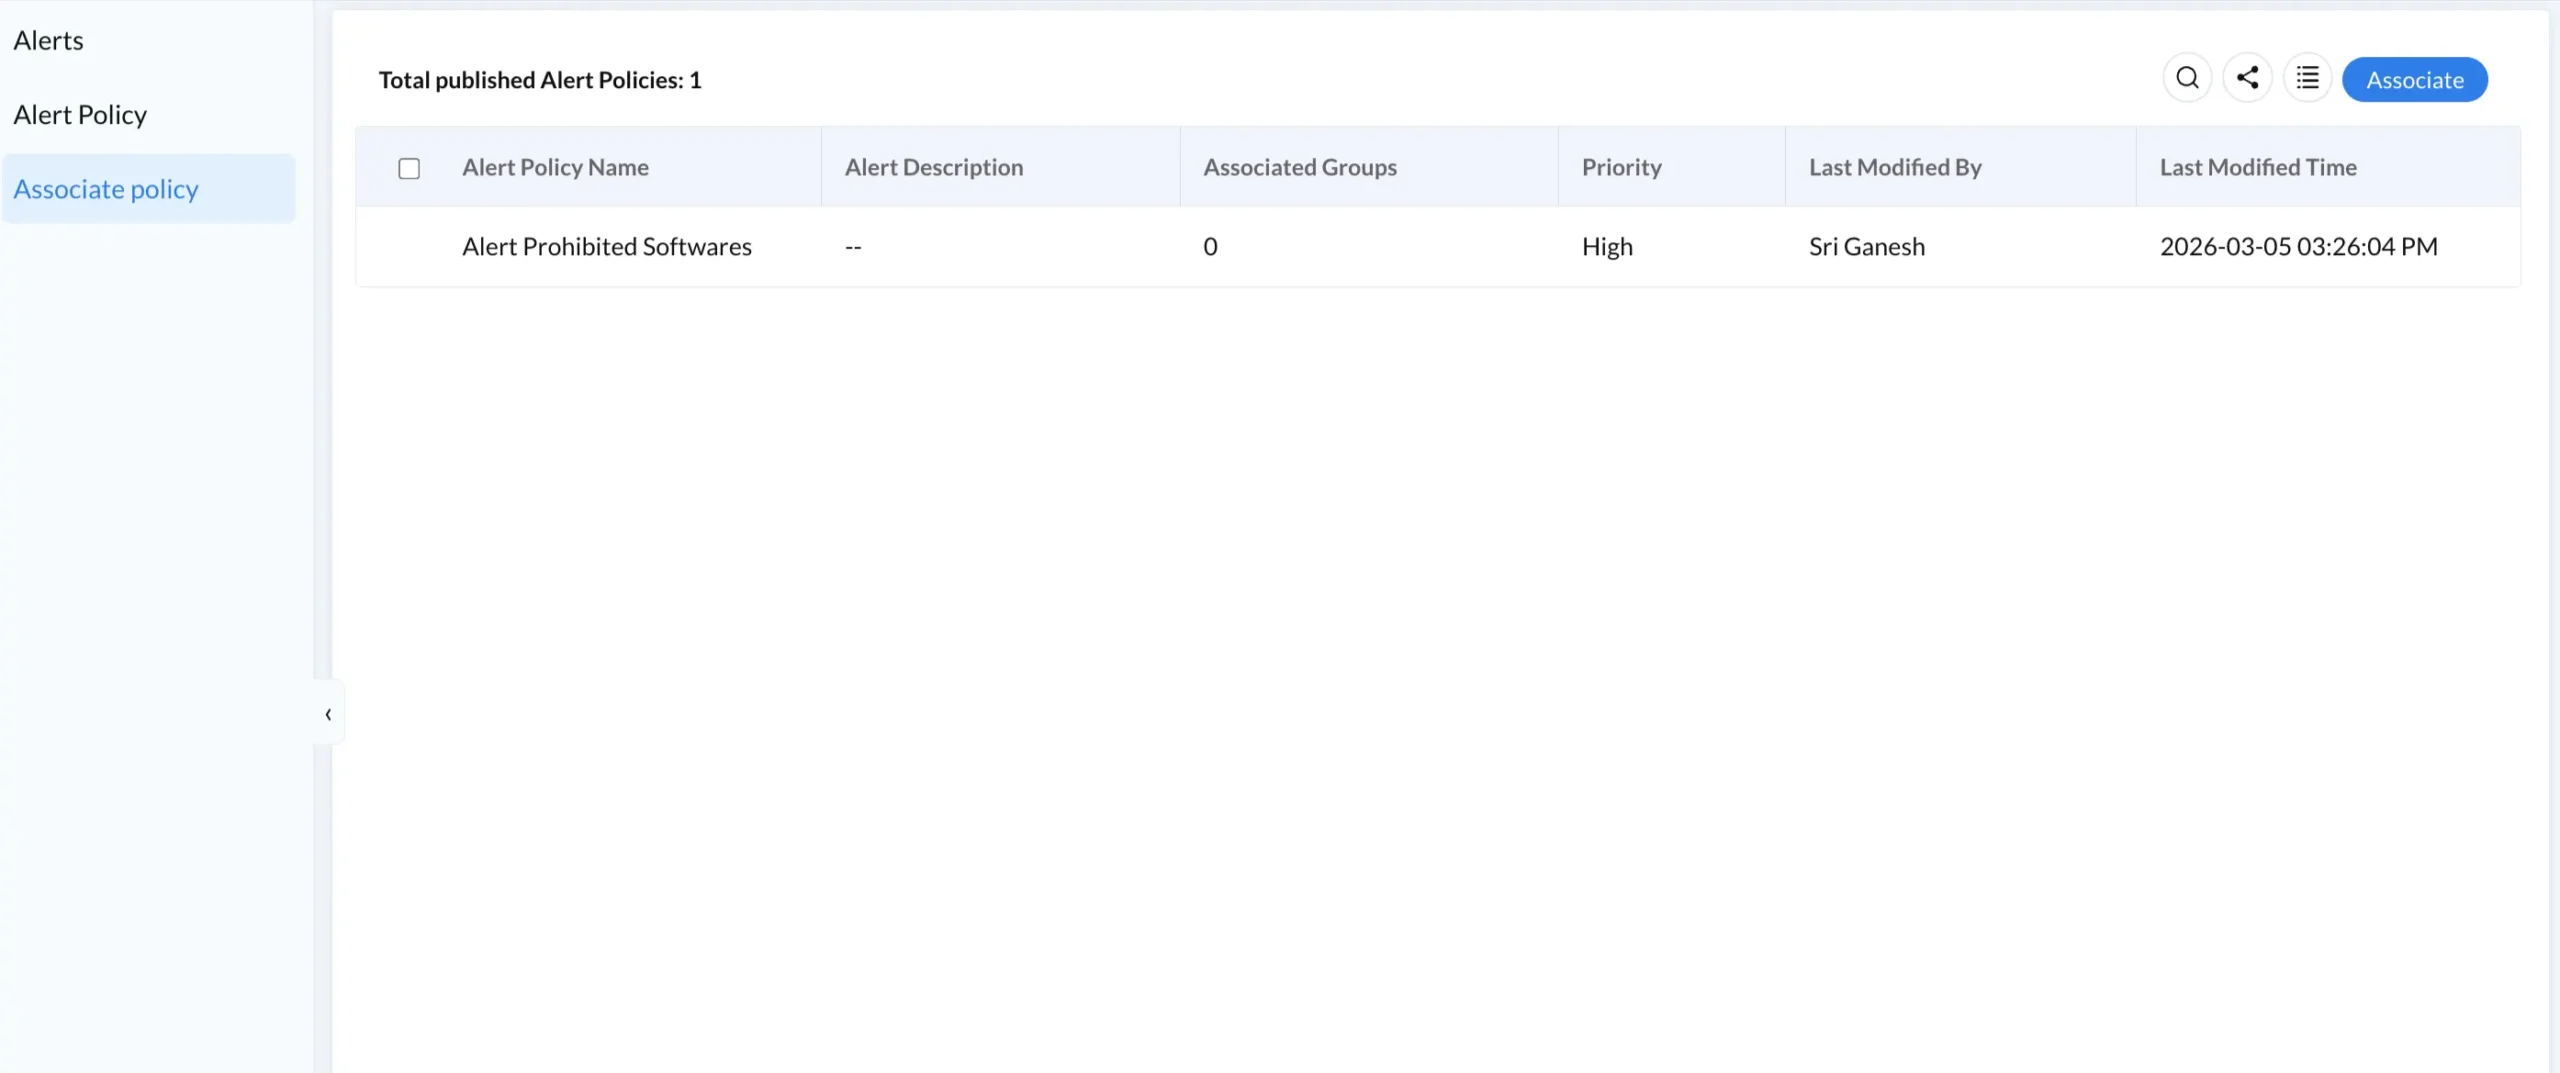Click the Associate button
The height and width of the screenshot is (1073, 2560).
pos(2414,78)
